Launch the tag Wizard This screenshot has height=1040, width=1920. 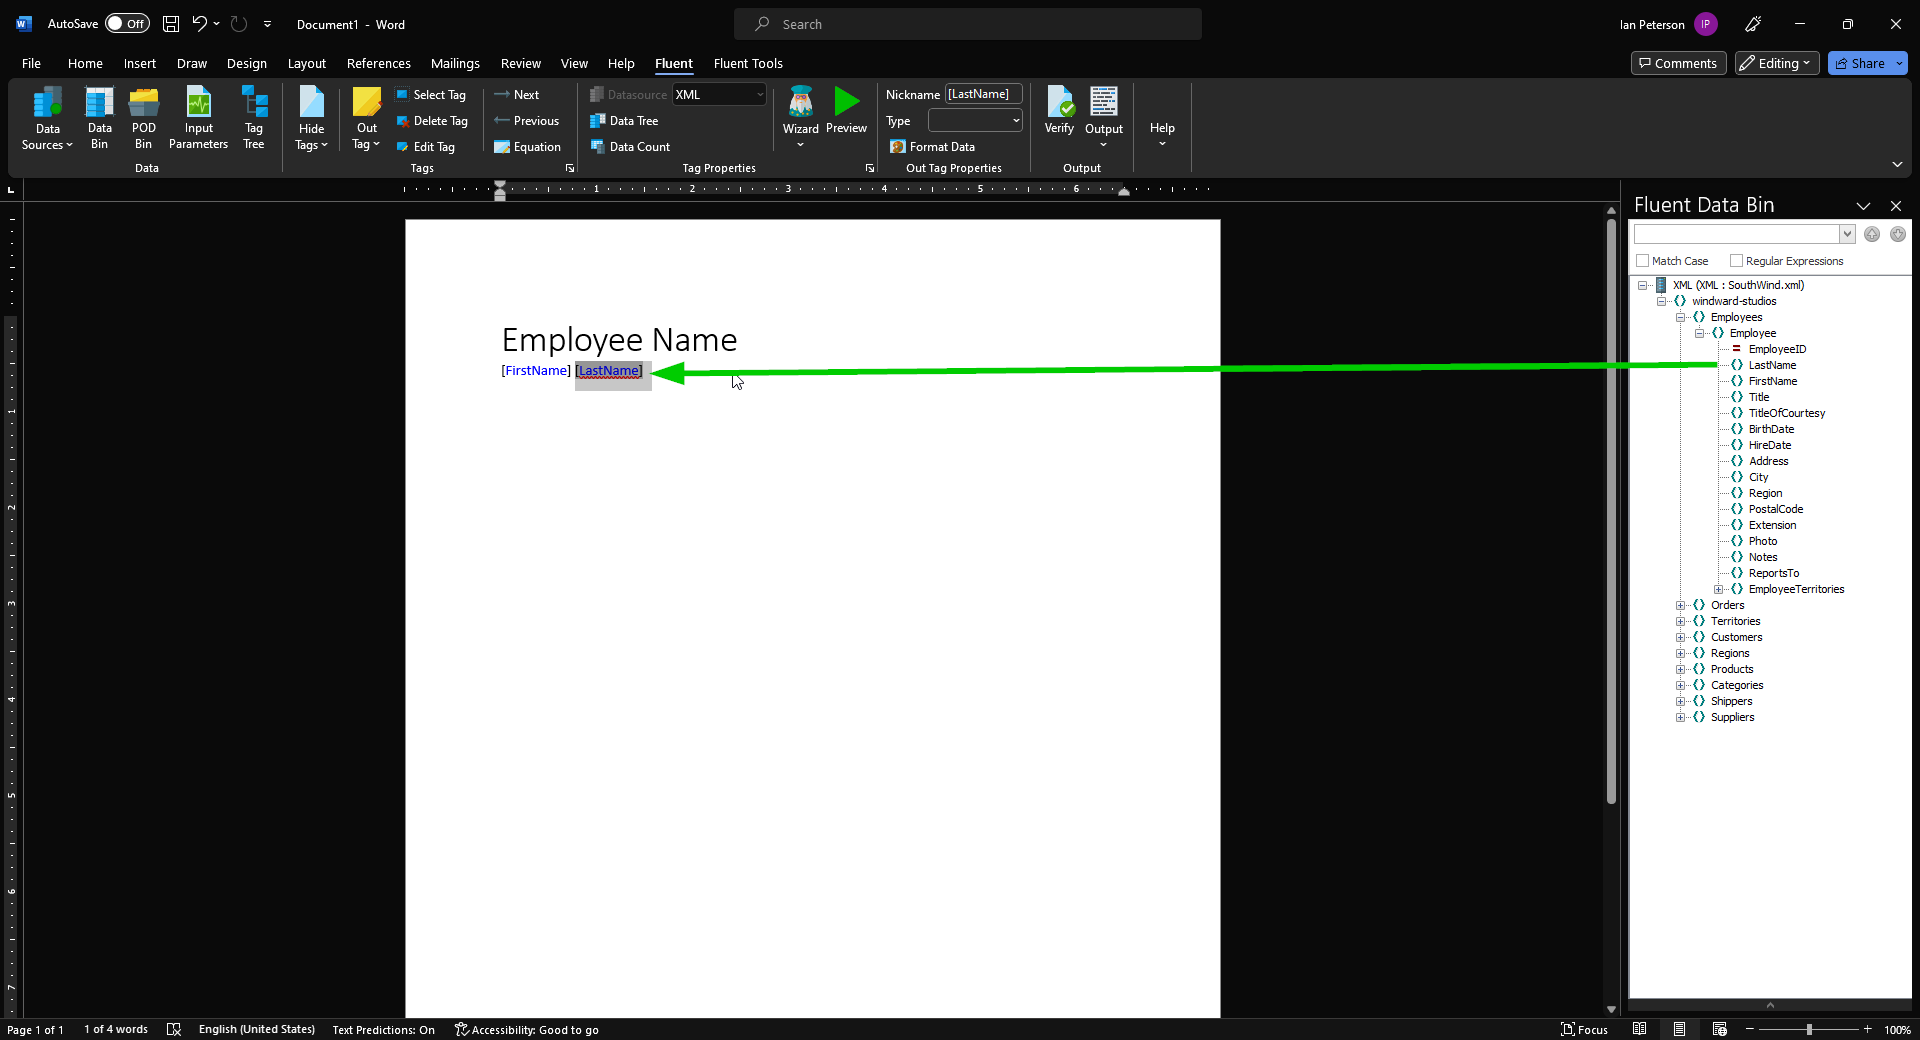pyautogui.click(x=800, y=118)
